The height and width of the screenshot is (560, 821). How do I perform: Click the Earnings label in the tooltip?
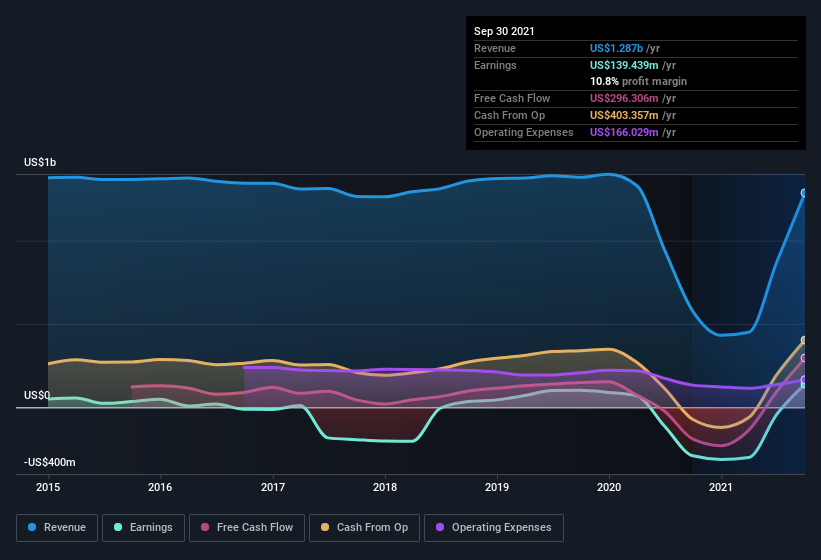tap(495, 65)
